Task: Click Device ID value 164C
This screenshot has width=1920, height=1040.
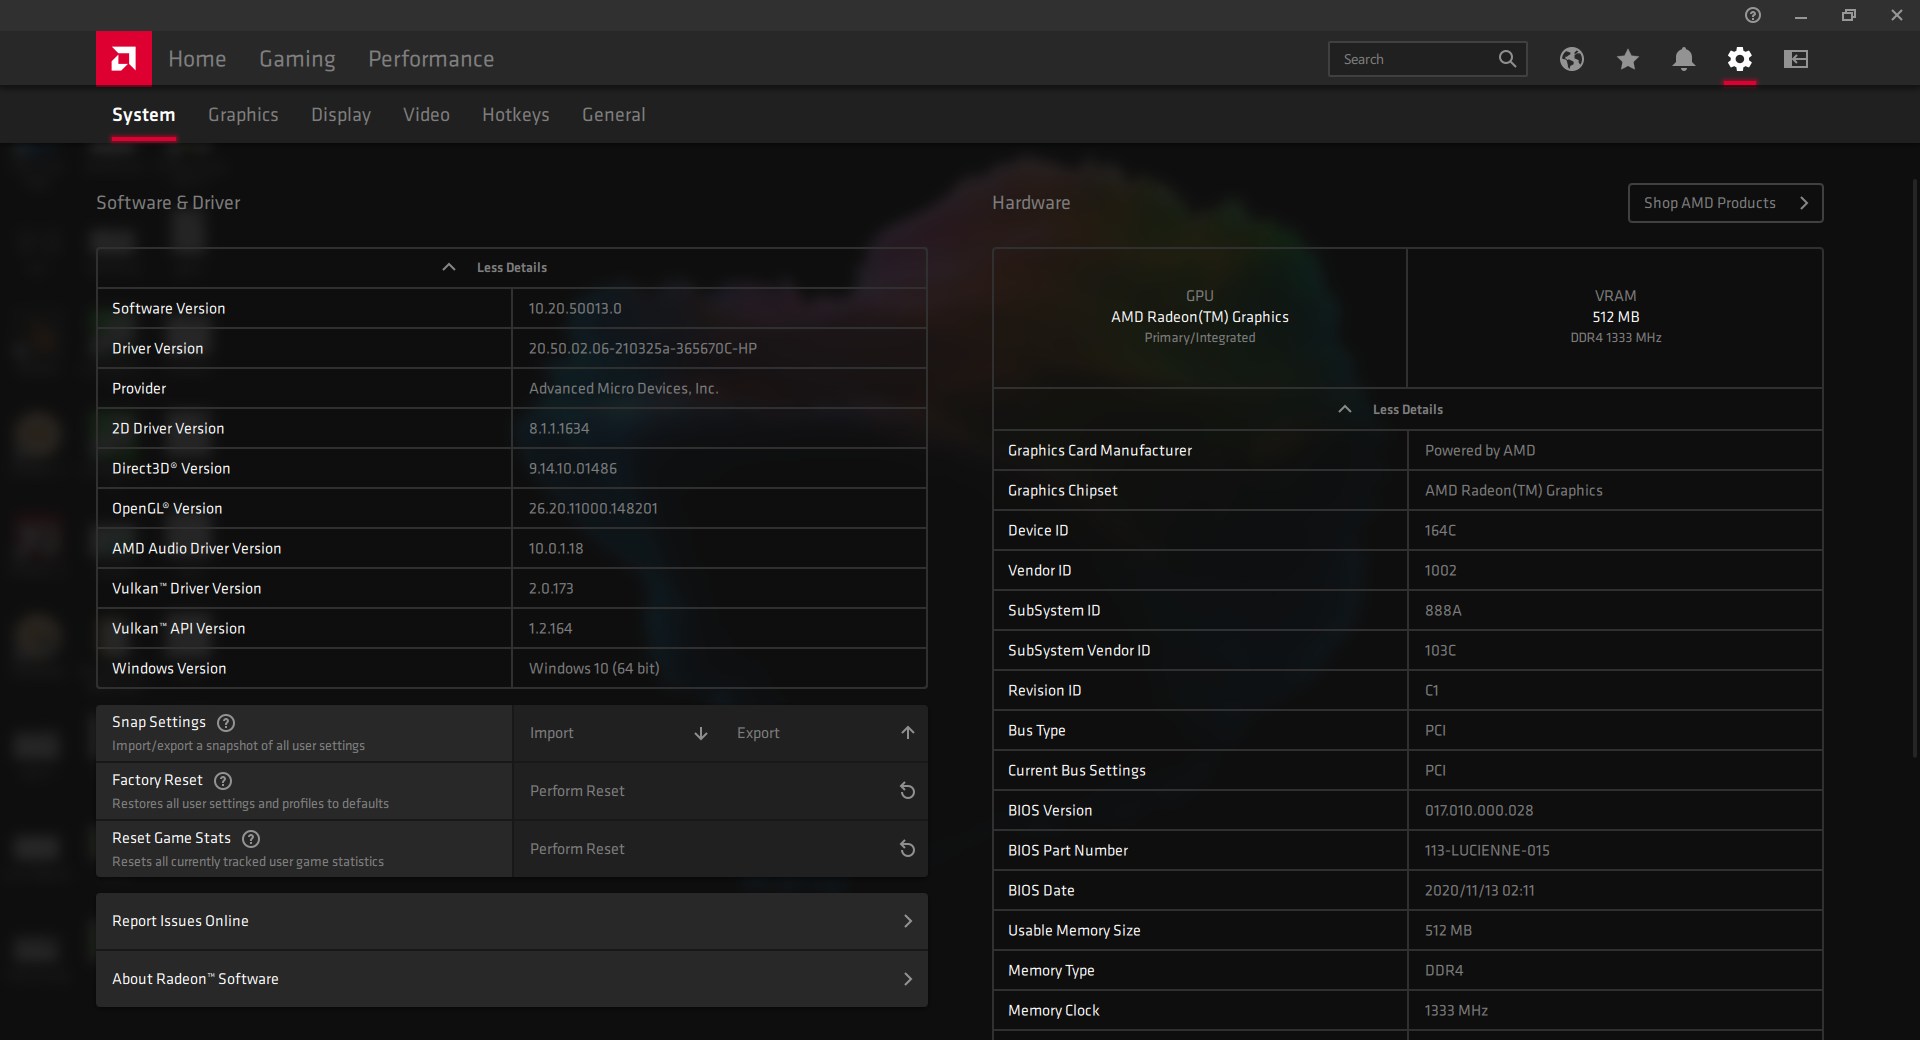Action: click(1440, 531)
